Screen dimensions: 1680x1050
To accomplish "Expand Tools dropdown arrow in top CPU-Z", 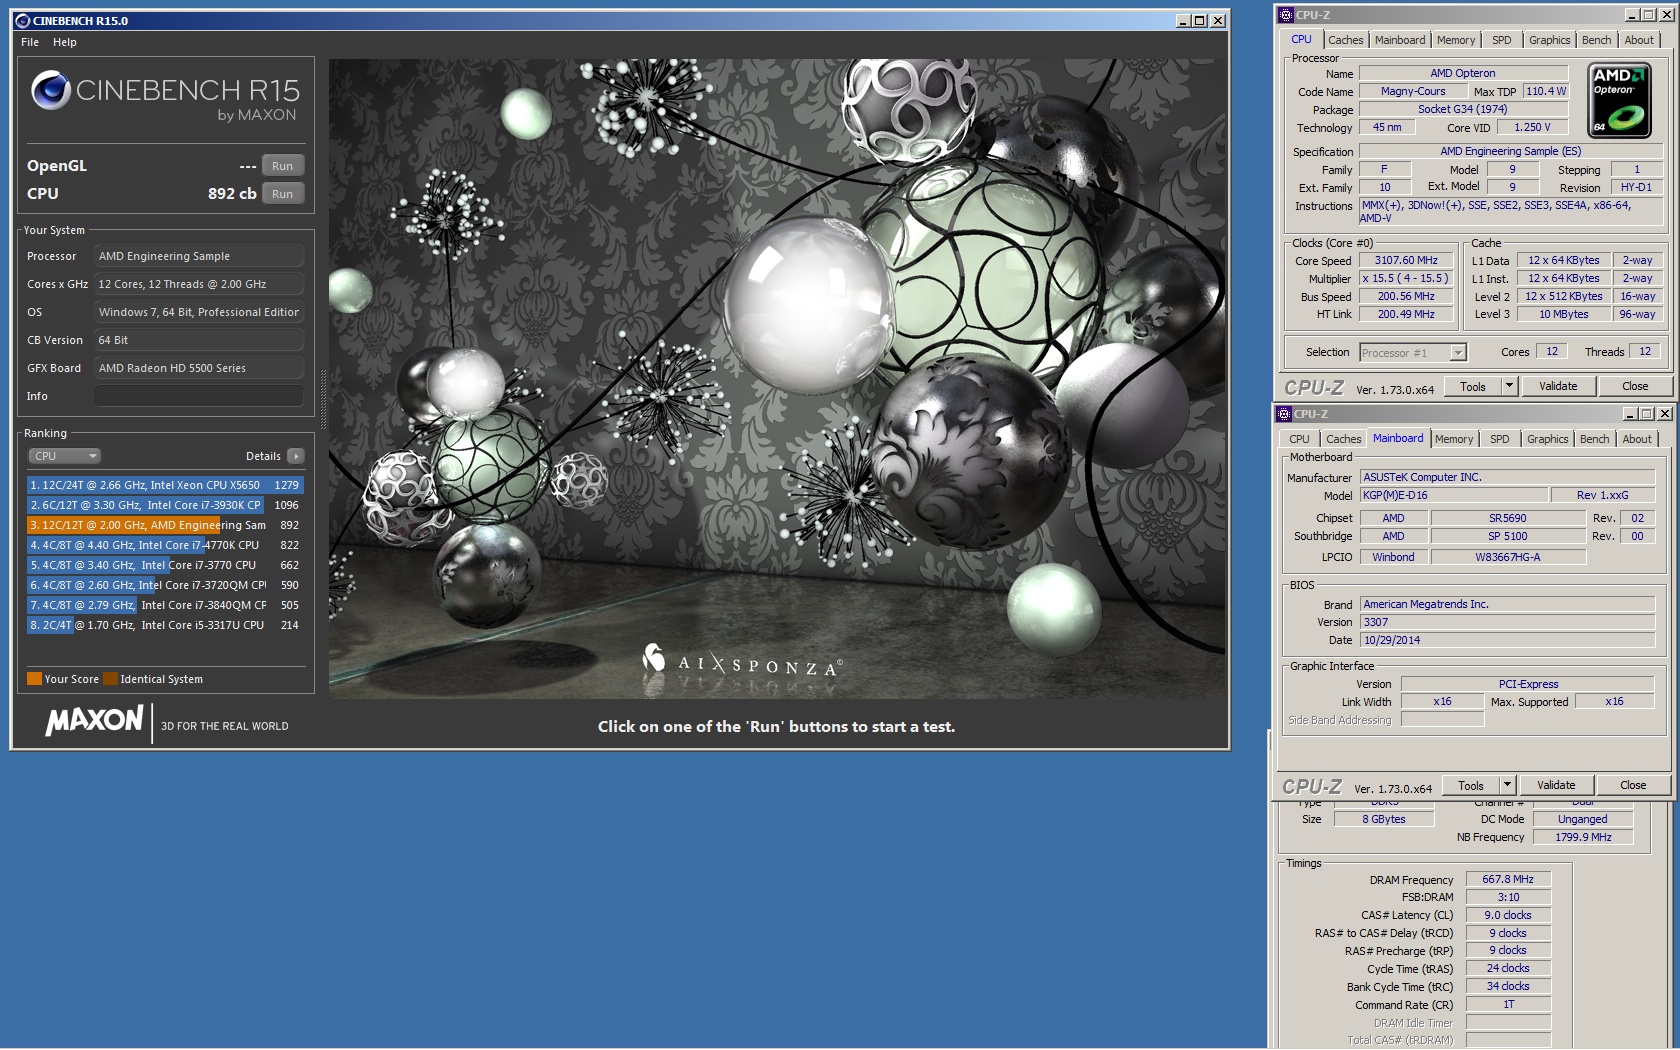I will [x=1510, y=387].
